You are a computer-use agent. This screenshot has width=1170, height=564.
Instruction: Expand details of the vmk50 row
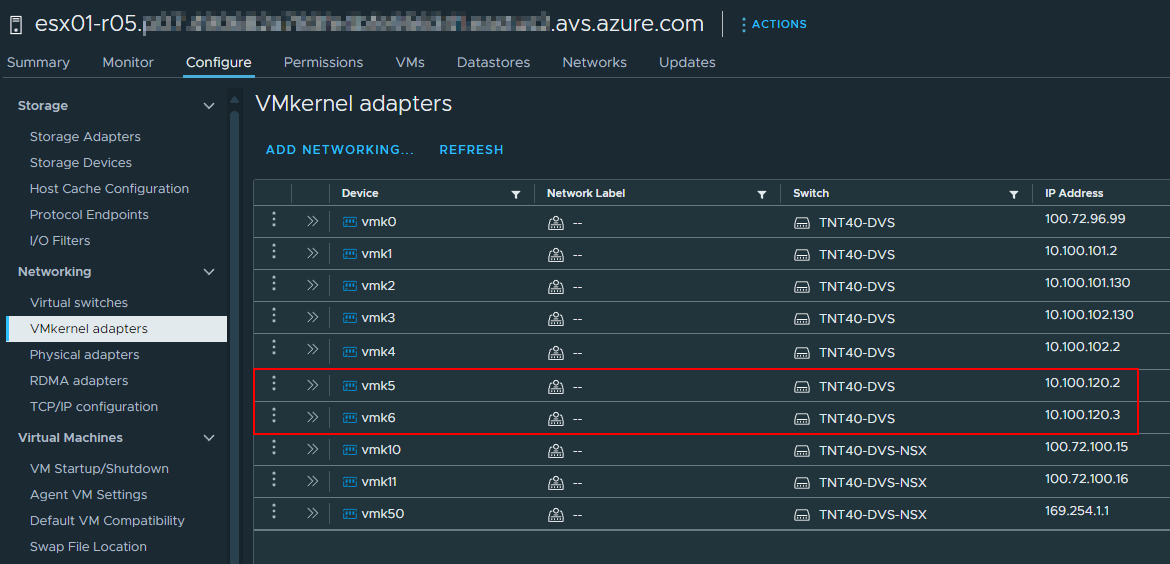pyautogui.click(x=313, y=514)
